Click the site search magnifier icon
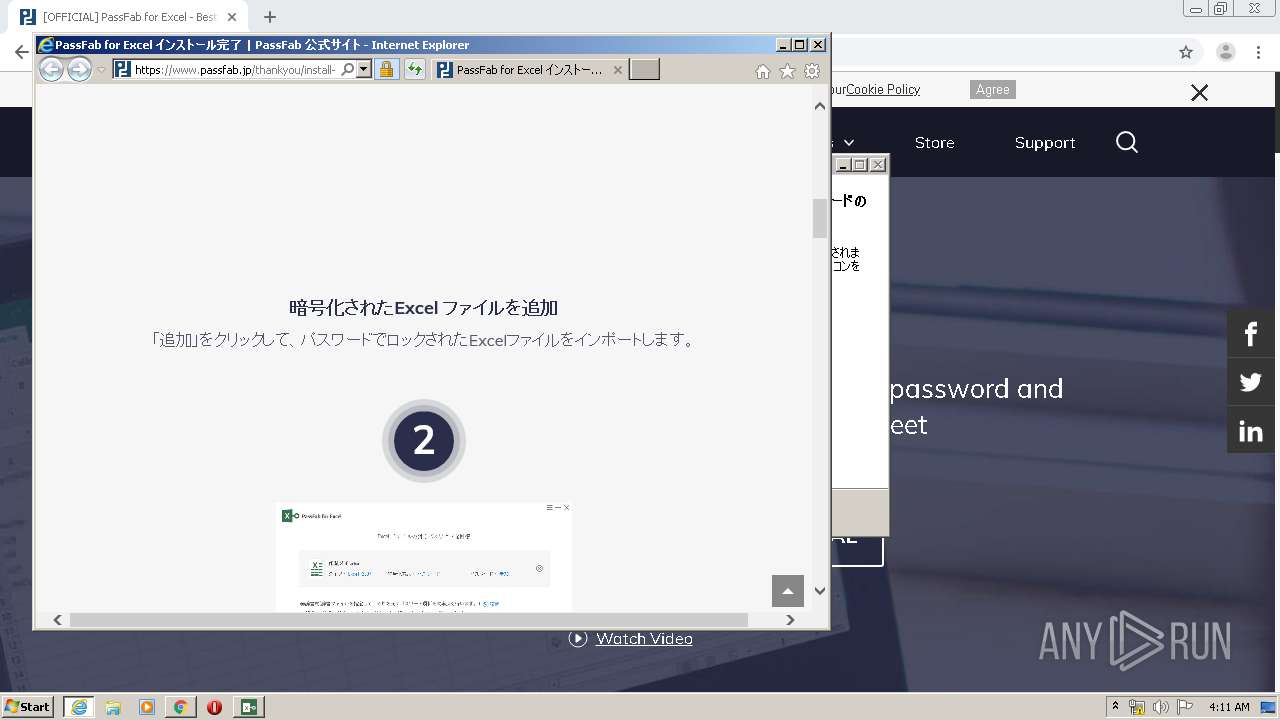 pos(1127,142)
